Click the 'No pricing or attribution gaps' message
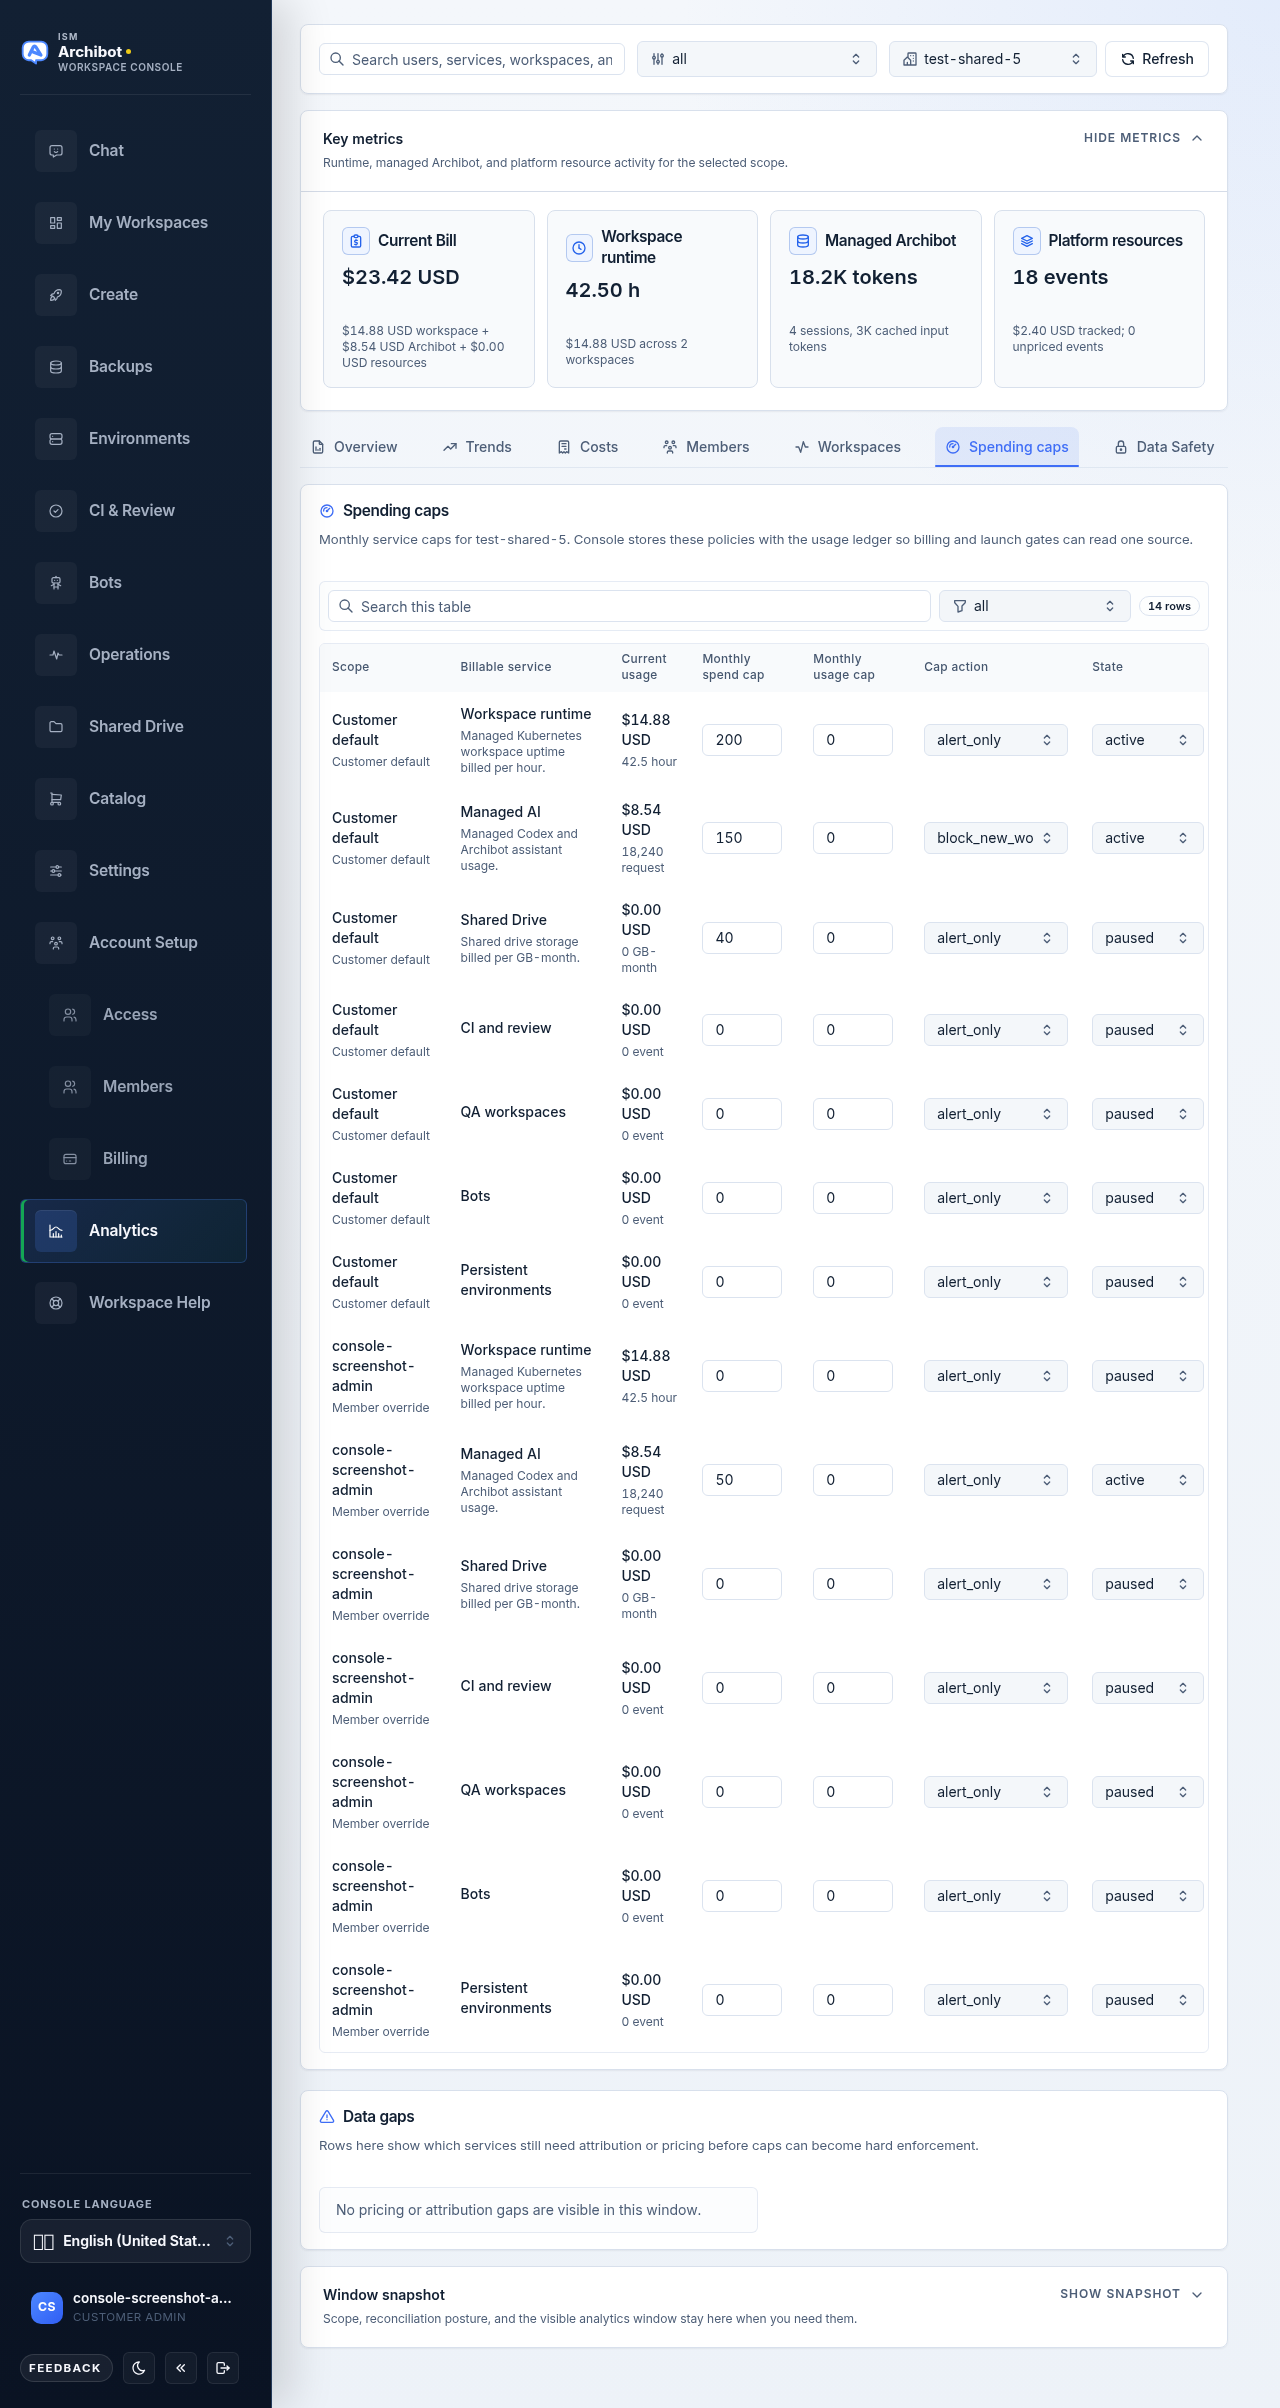 point(538,2210)
